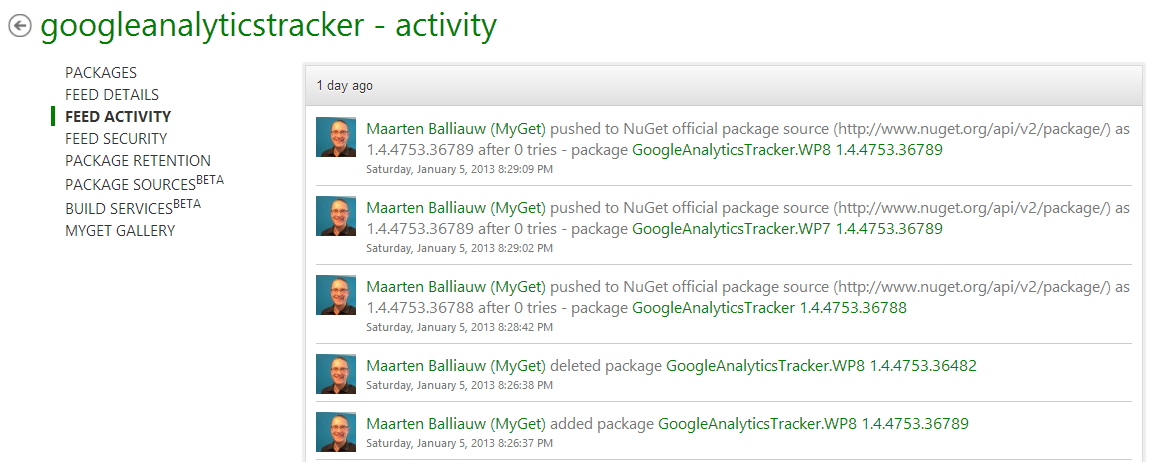
Task: Click avatar on the deleted package entry
Action: point(336,374)
